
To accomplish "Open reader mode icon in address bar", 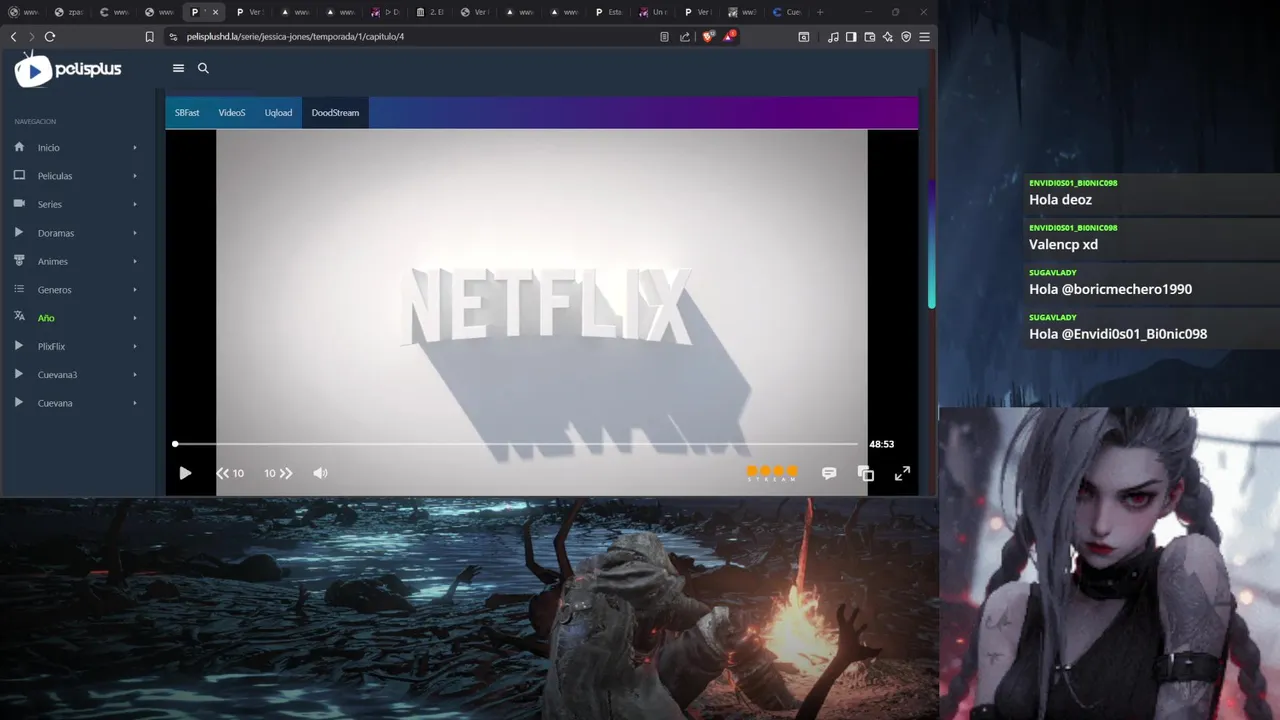I will pyautogui.click(x=664, y=37).
